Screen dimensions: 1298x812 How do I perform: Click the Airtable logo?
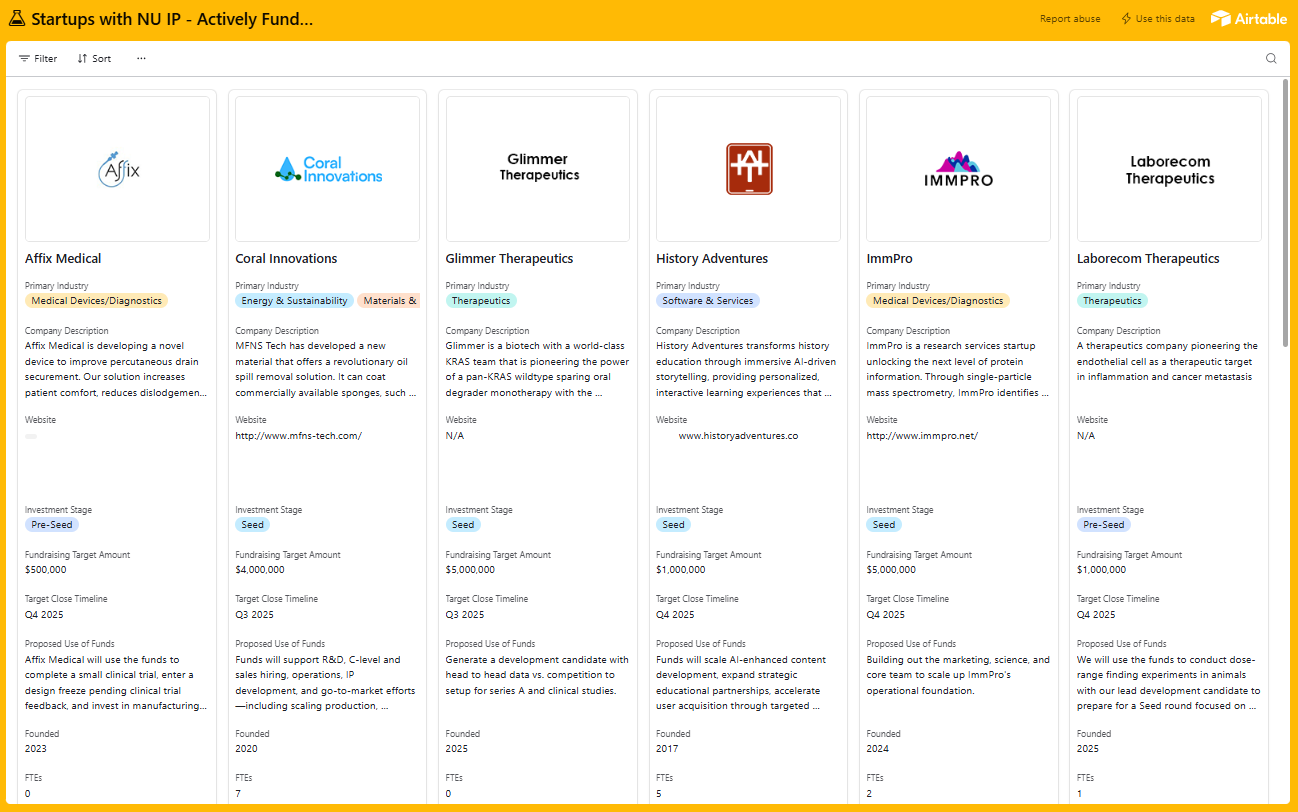point(1248,19)
